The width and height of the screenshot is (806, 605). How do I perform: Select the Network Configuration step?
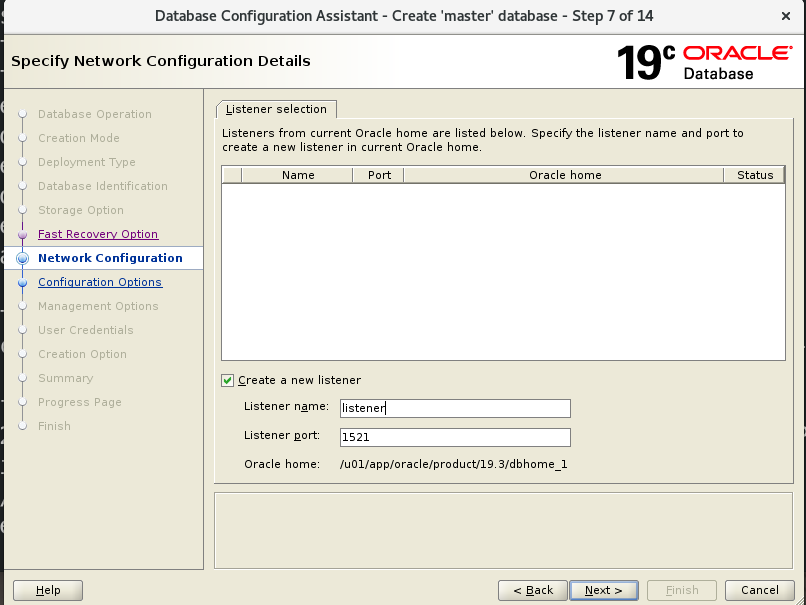(110, 258)
